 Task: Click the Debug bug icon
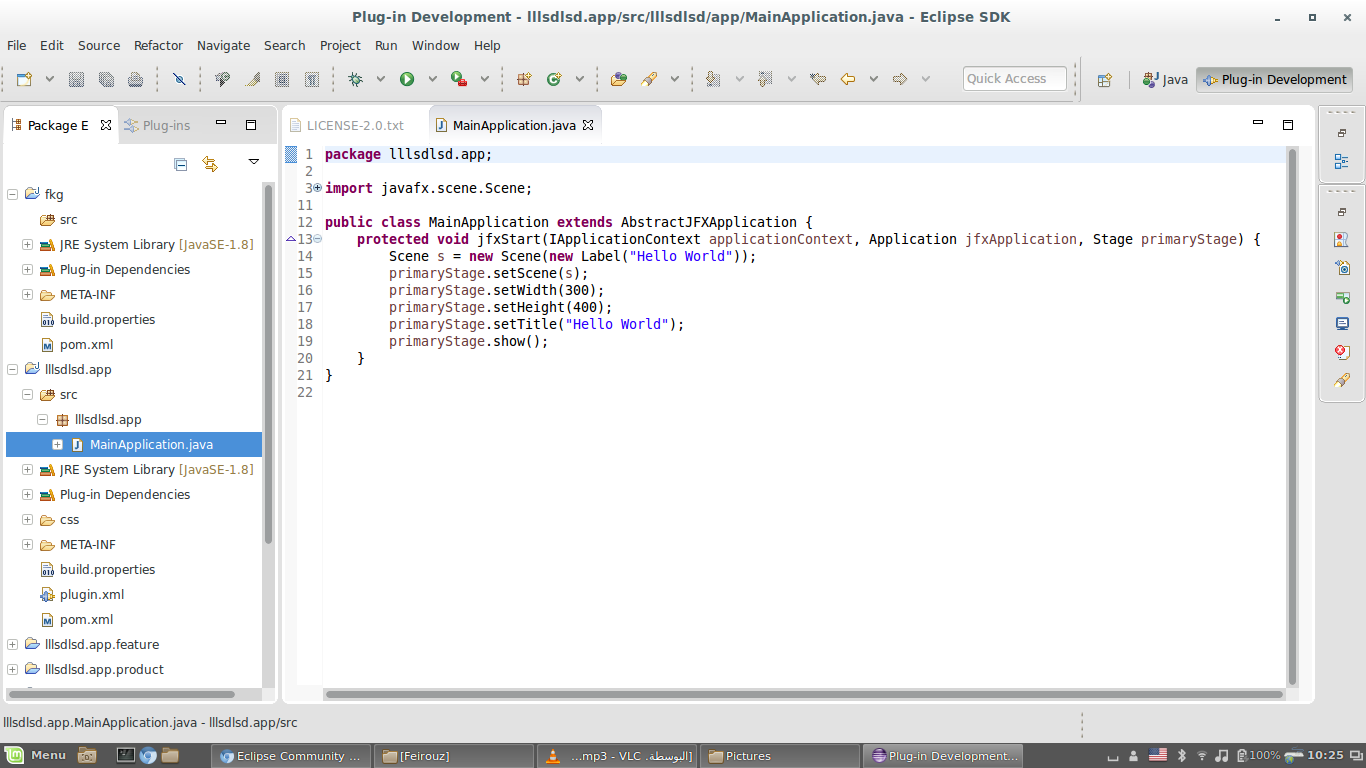(355, 79)
